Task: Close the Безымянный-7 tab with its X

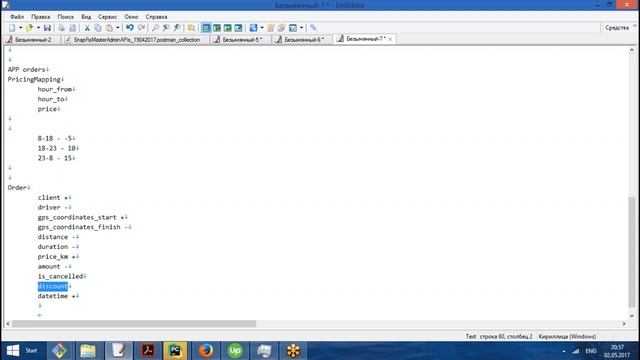Action: click(390, 39)
